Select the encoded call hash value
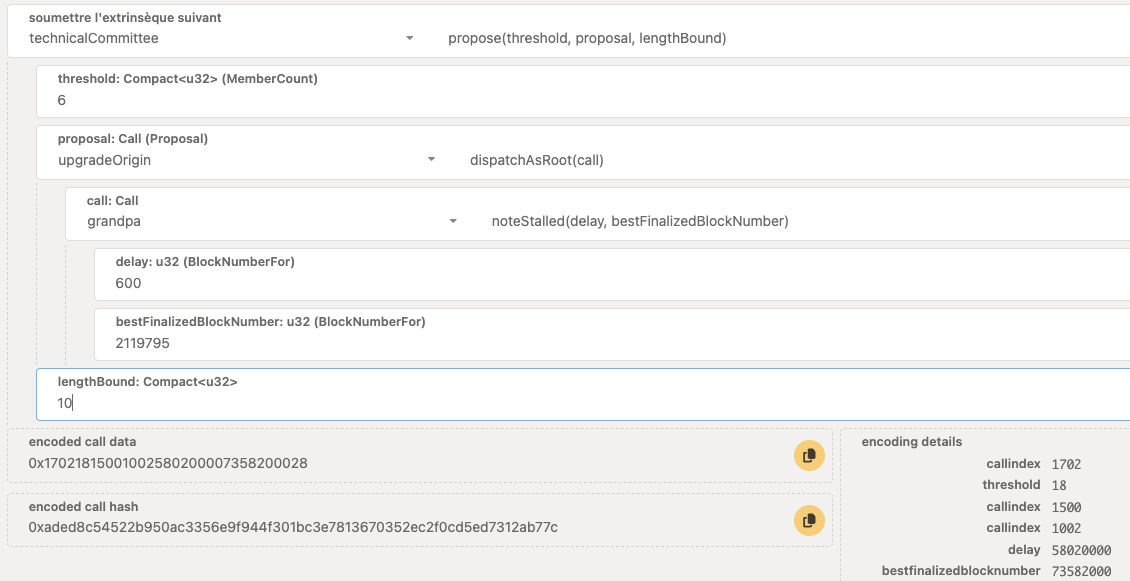Screen dimensions: 1130x581 pos(293,527)
